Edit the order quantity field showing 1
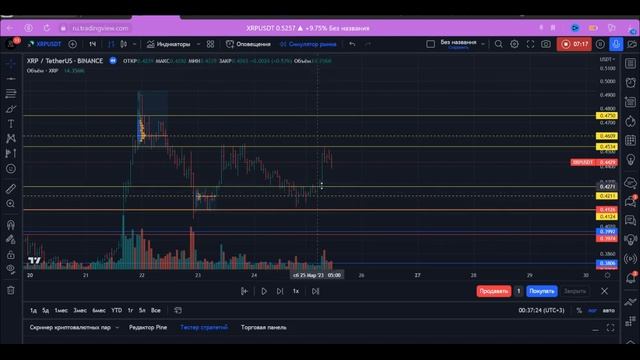This screenshot has width=640, height=360. pyautogui.click(x=518, y=291)
